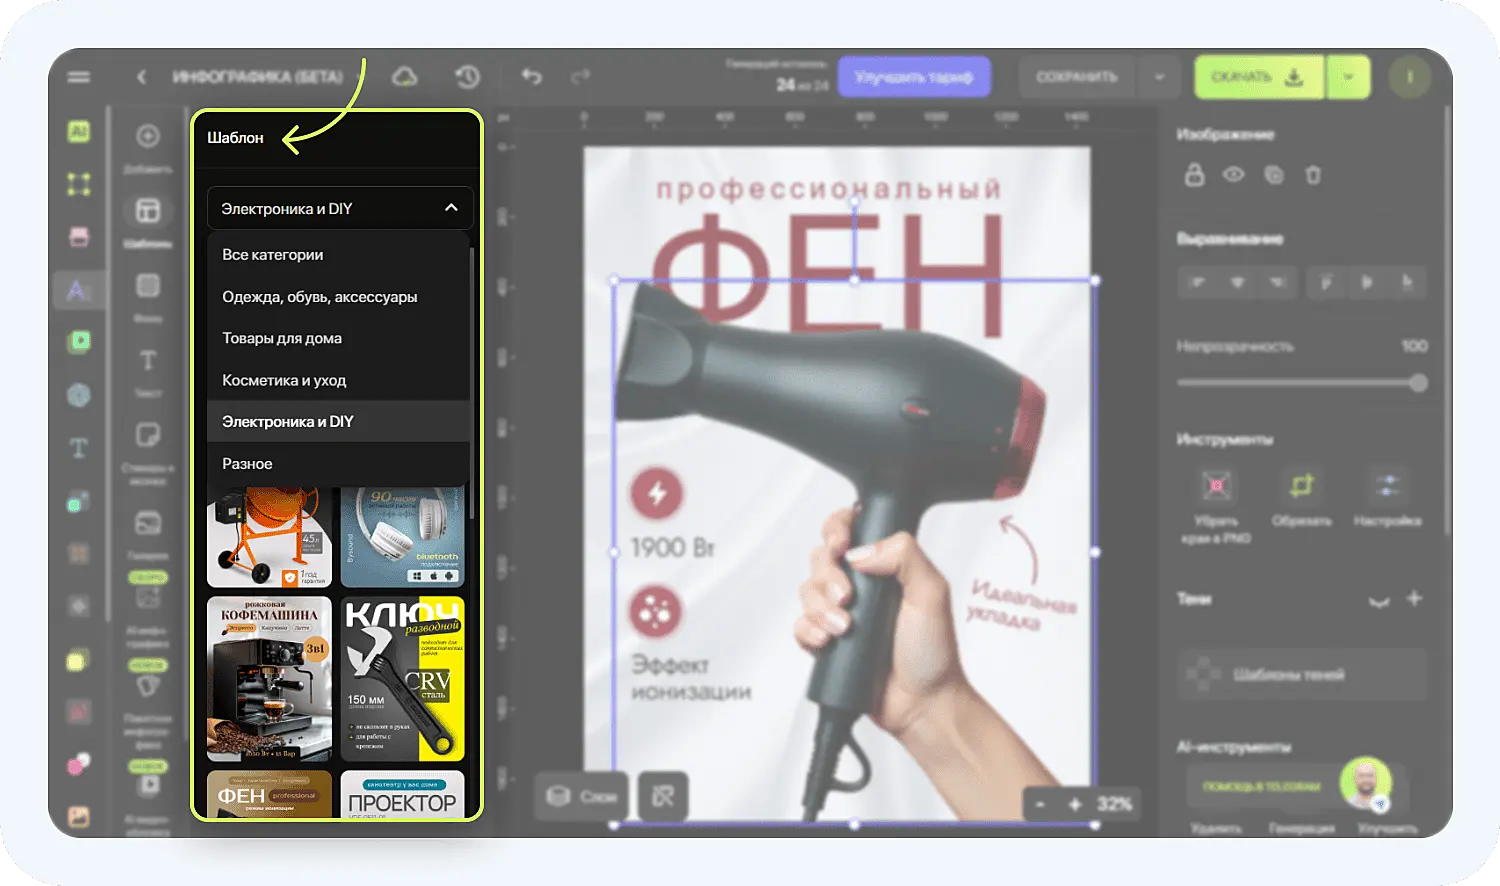Open version history clock icon
Viewport: 1500px width, 886px height.
(x=467, y=77)
